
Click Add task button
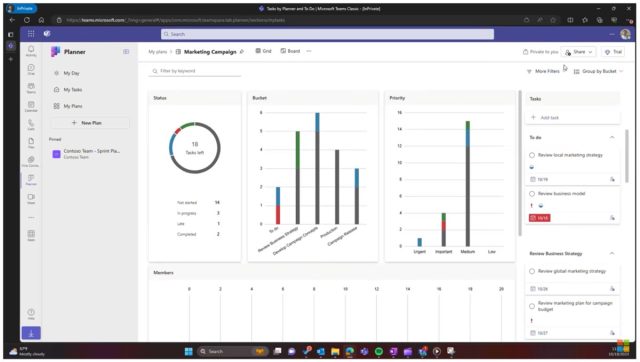572,118
